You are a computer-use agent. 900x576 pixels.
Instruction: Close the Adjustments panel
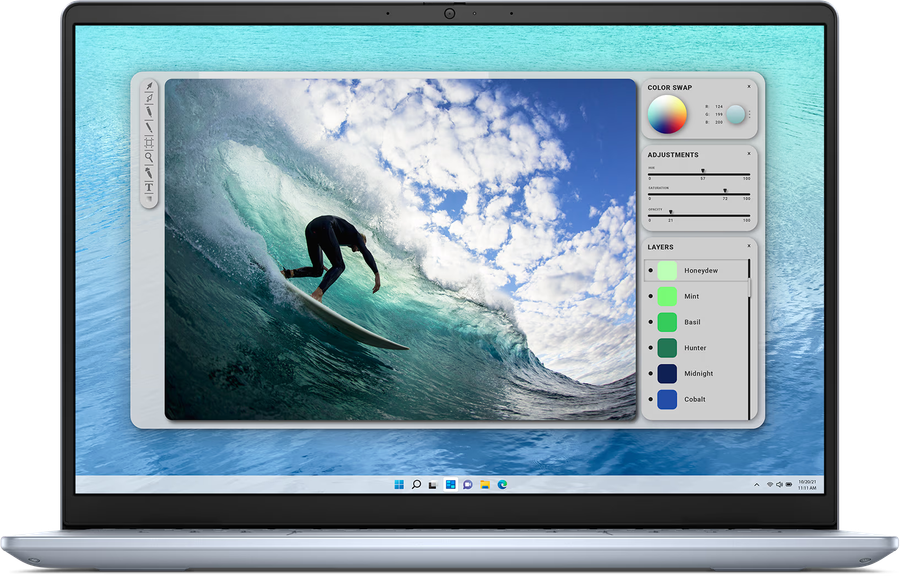(x=748, y=154)
